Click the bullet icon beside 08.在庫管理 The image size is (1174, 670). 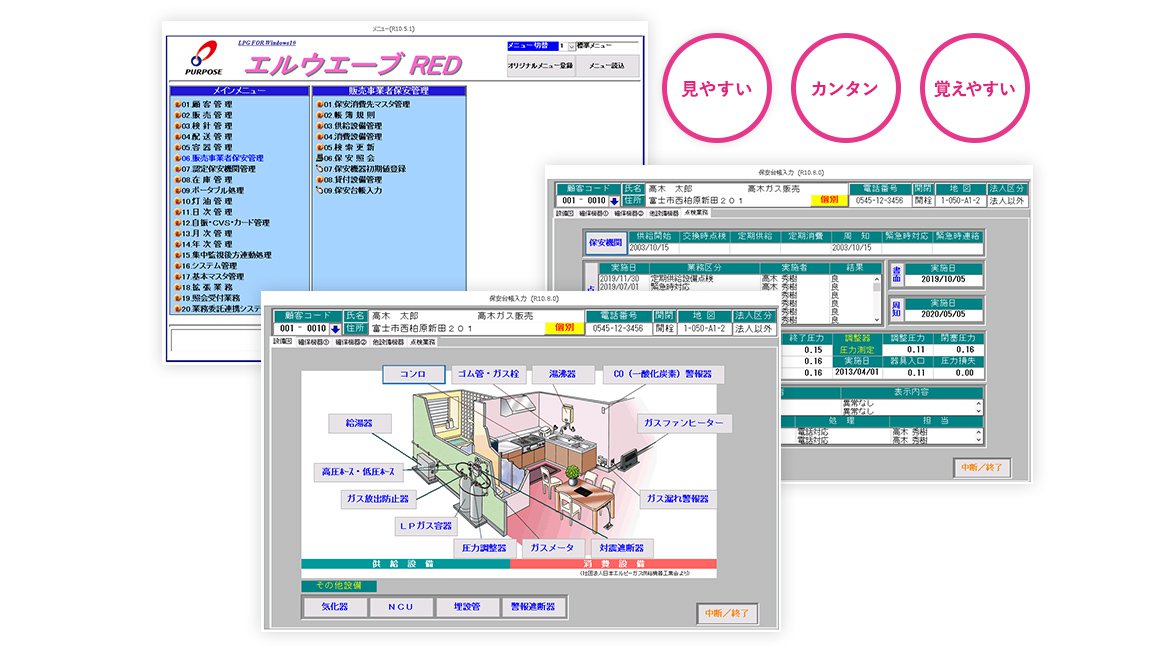pyautogui.click(x=177, y=180)
